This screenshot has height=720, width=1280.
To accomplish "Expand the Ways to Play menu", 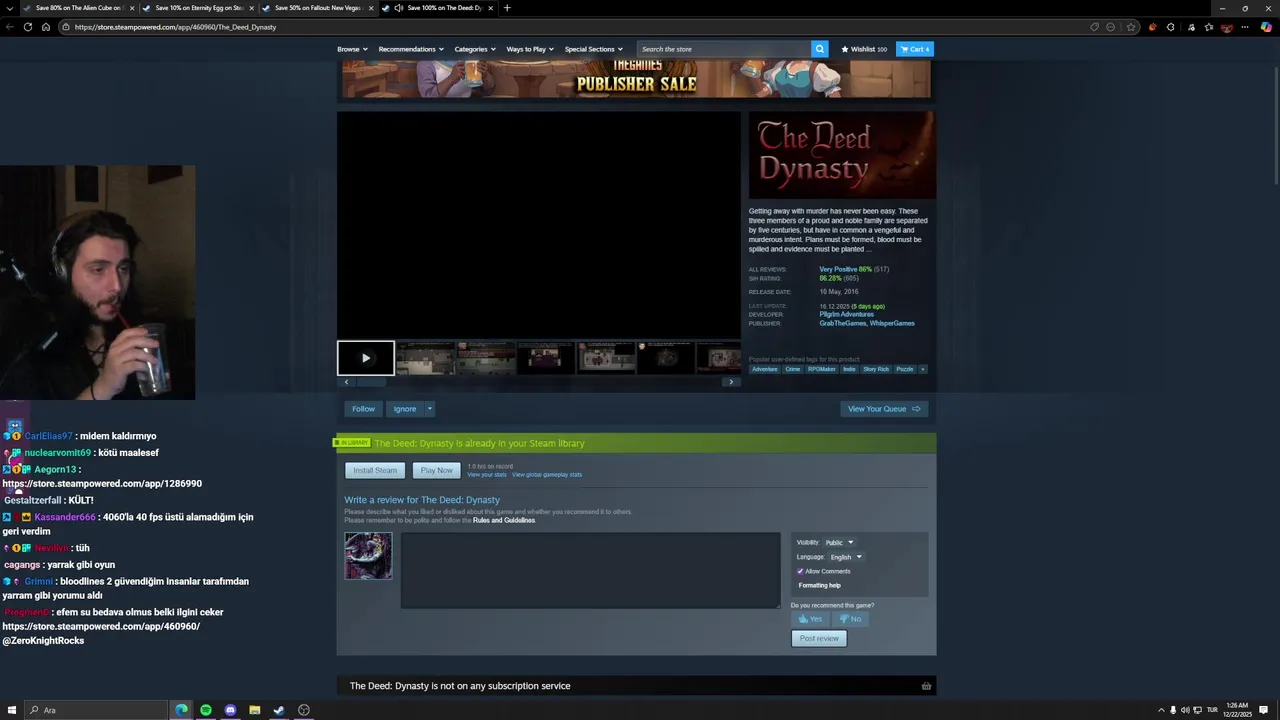I will point(530,49).
